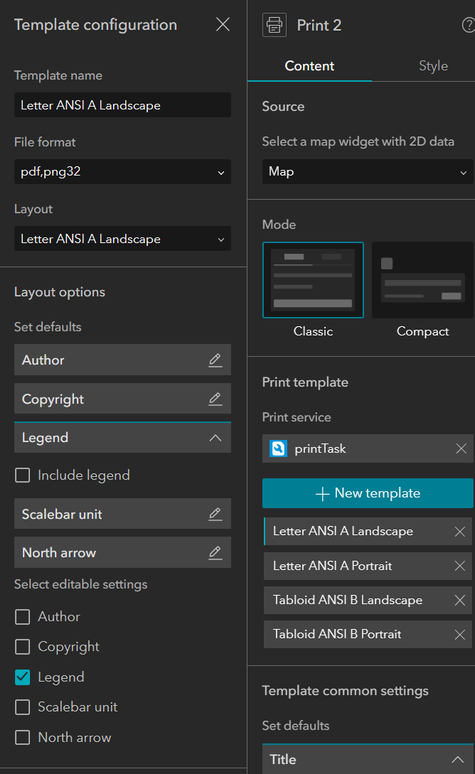Edit the Scalebar unit pencil icon

(x=215, y=514)
